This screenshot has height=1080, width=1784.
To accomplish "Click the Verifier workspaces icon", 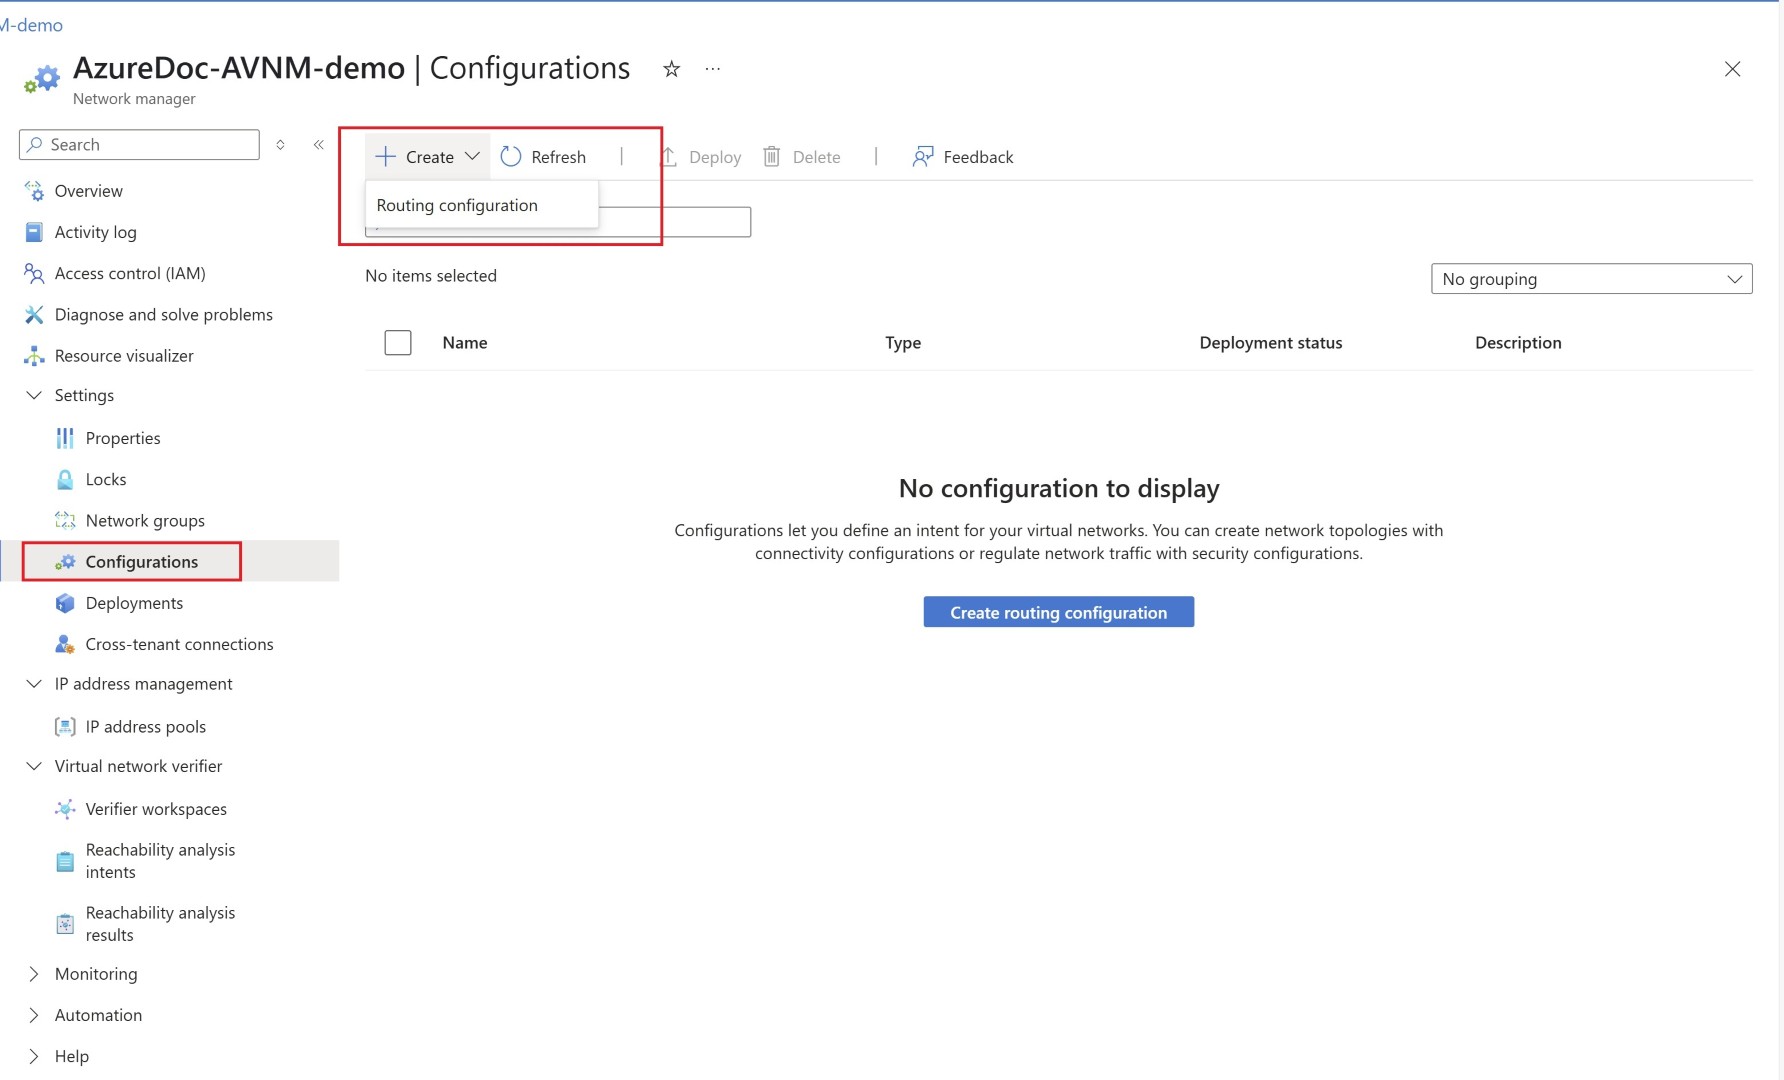I will pyautogui.click(x=65, y=809).
